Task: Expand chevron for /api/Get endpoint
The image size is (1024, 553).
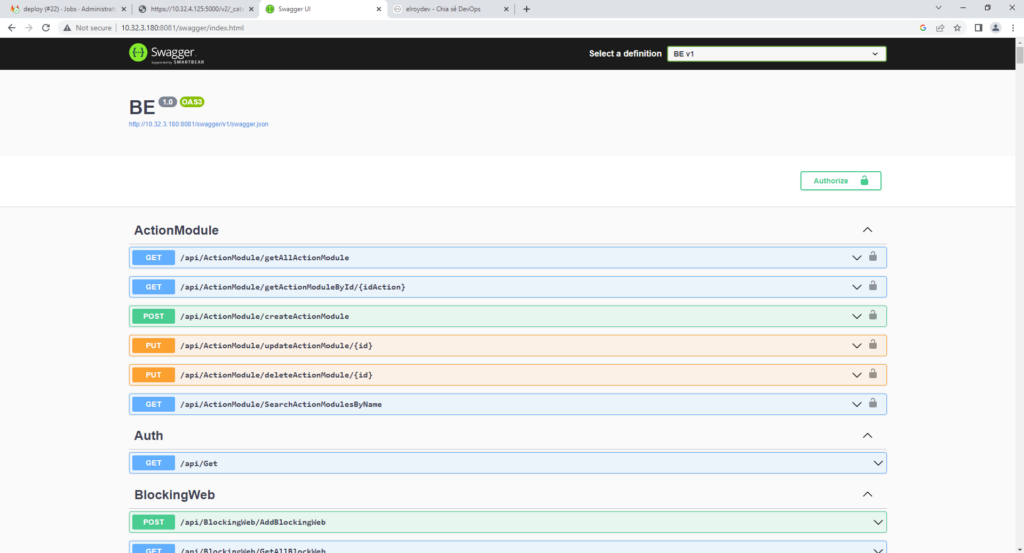Action: [878, 464]
